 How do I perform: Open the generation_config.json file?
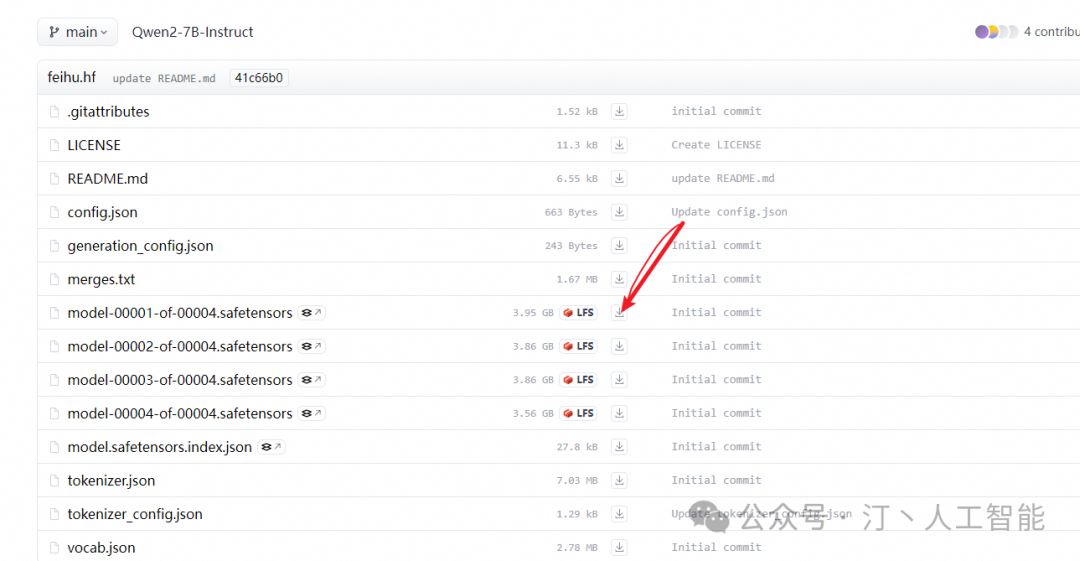141,246
